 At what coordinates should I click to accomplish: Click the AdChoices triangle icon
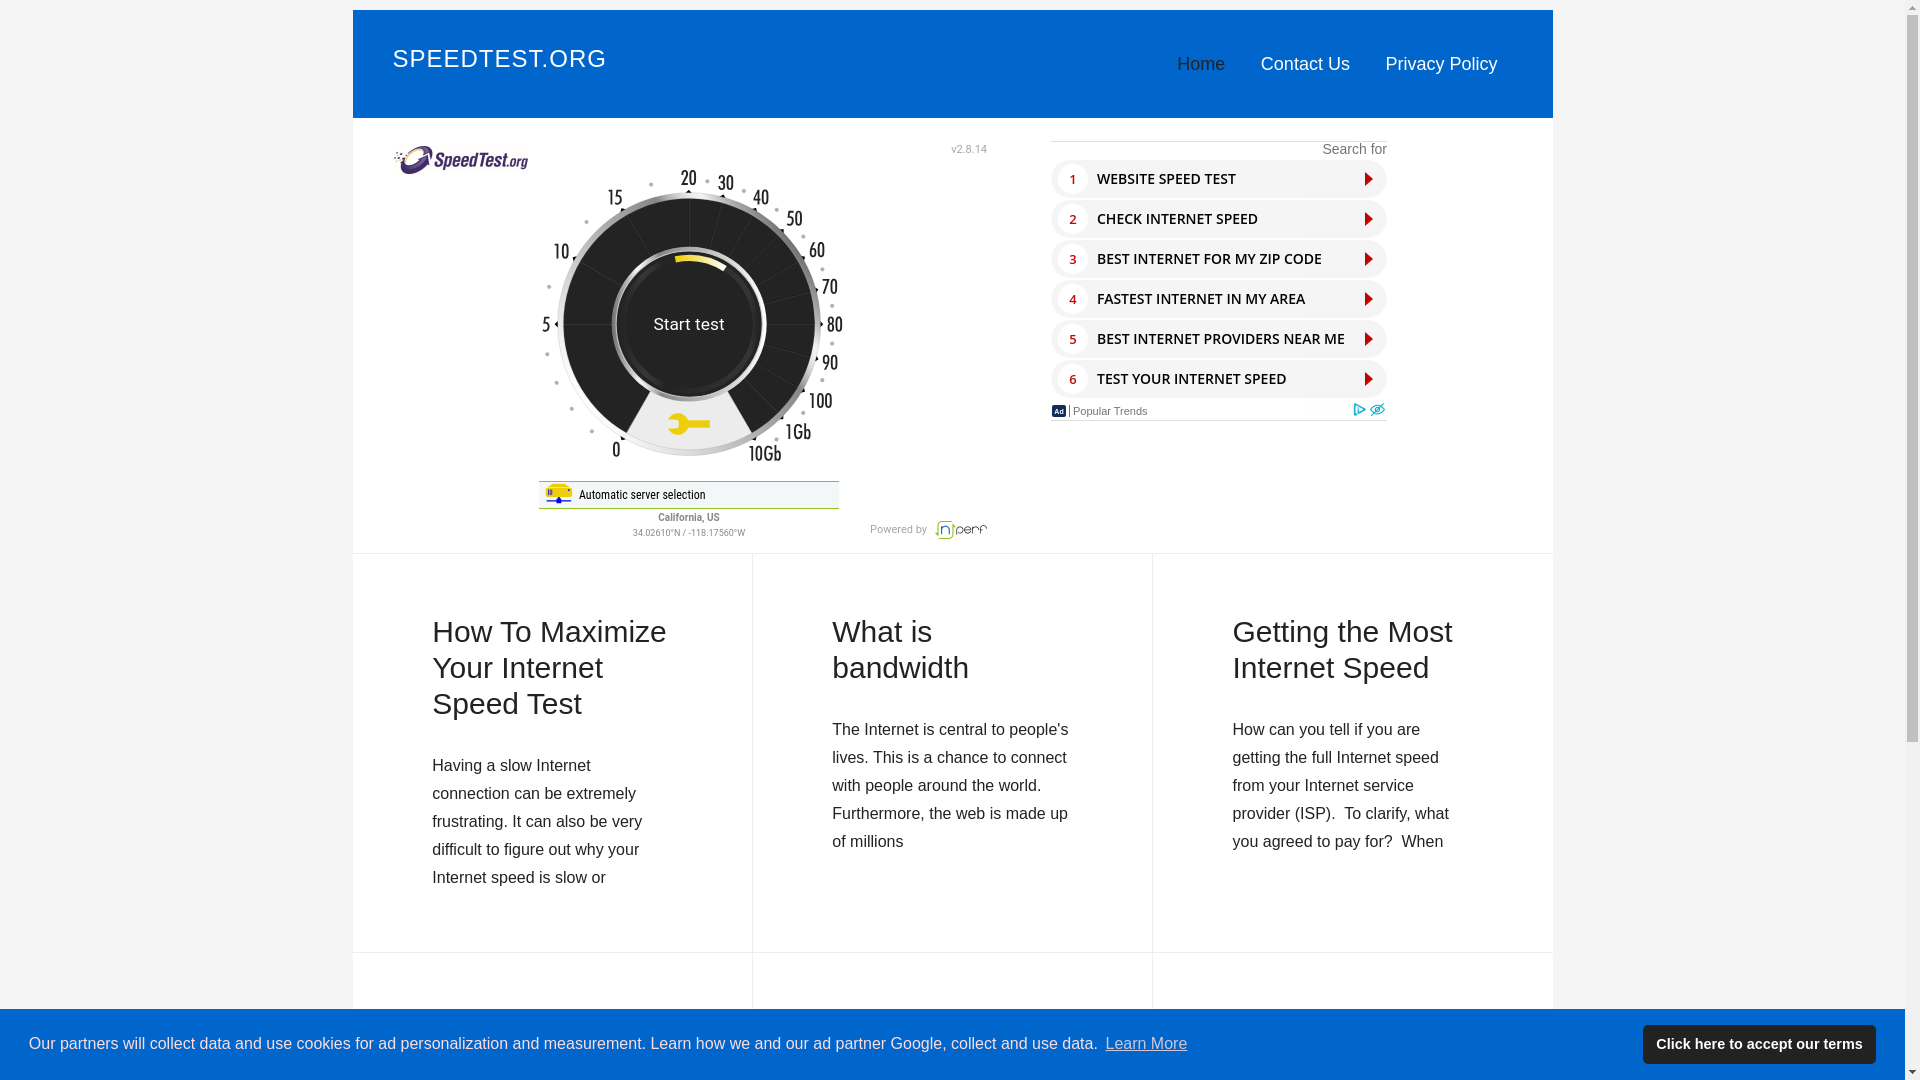point(1359,410)
